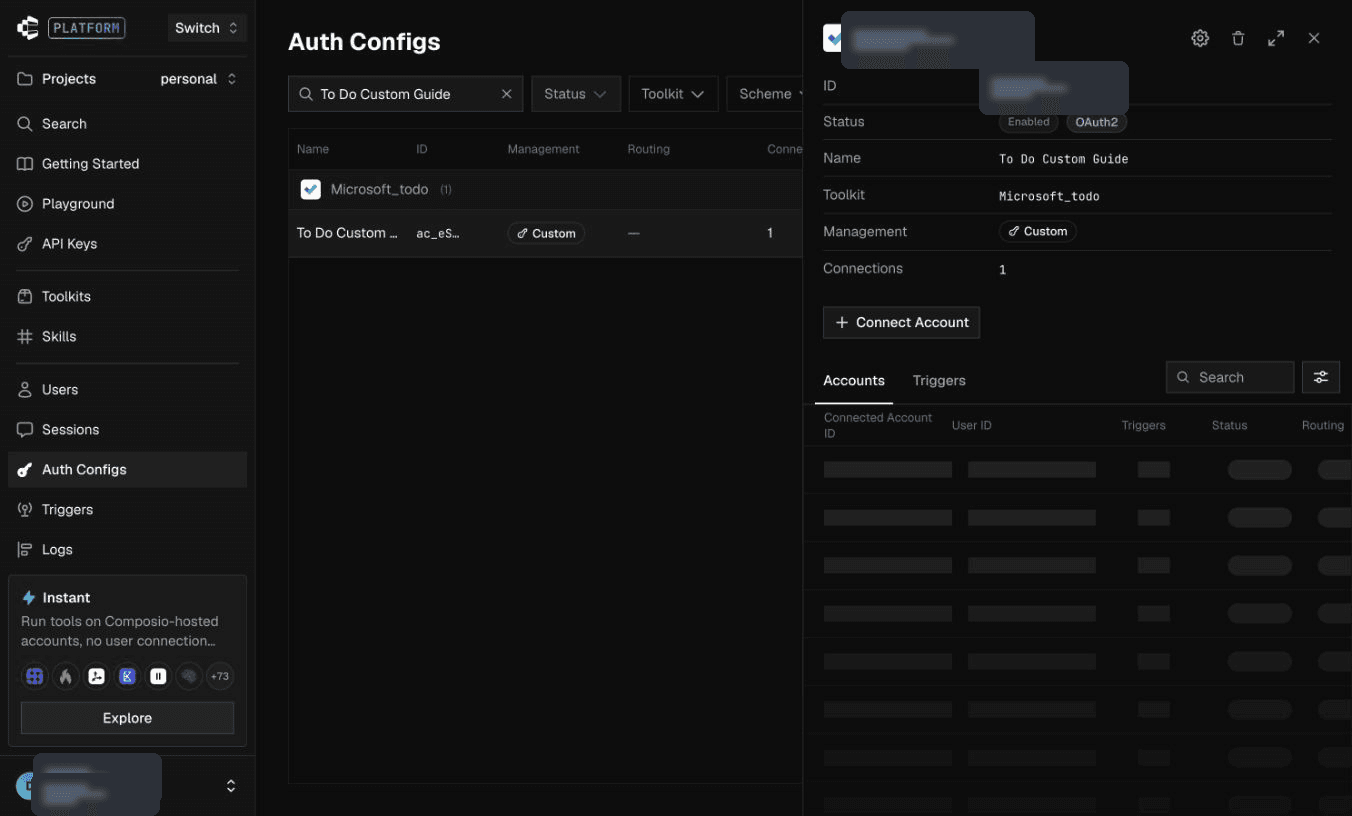1352x816 pixels.
Task: Open accounts filter options icon
Action: coord(1321,377)
